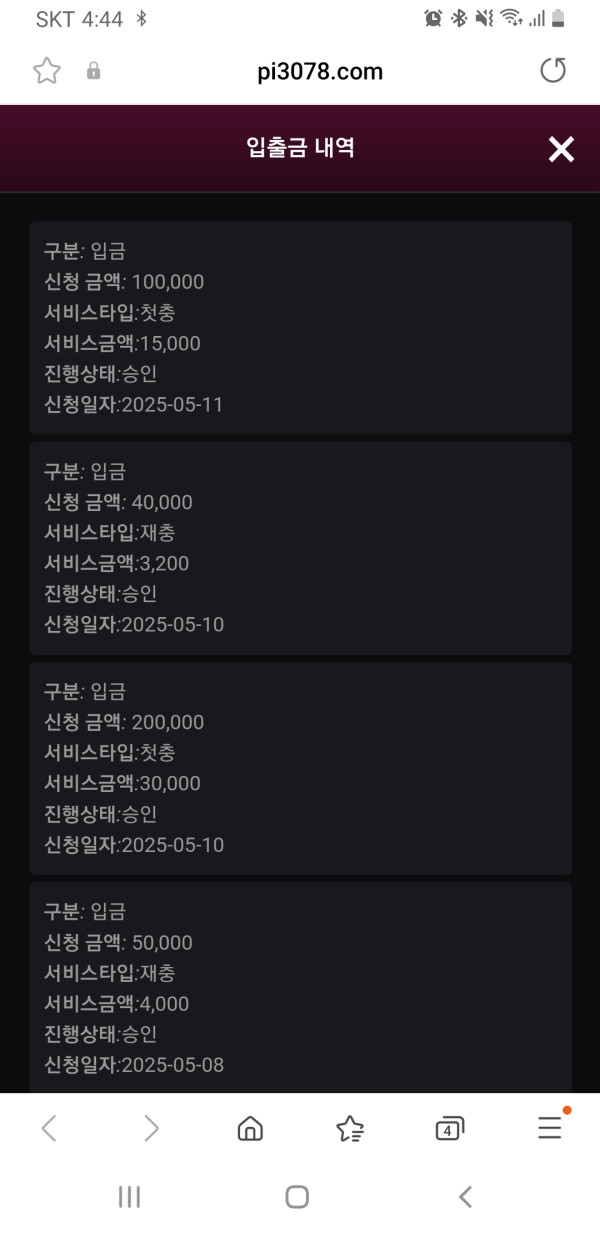
Task: Select the 50,000 deposit record card
Action: 300,987
